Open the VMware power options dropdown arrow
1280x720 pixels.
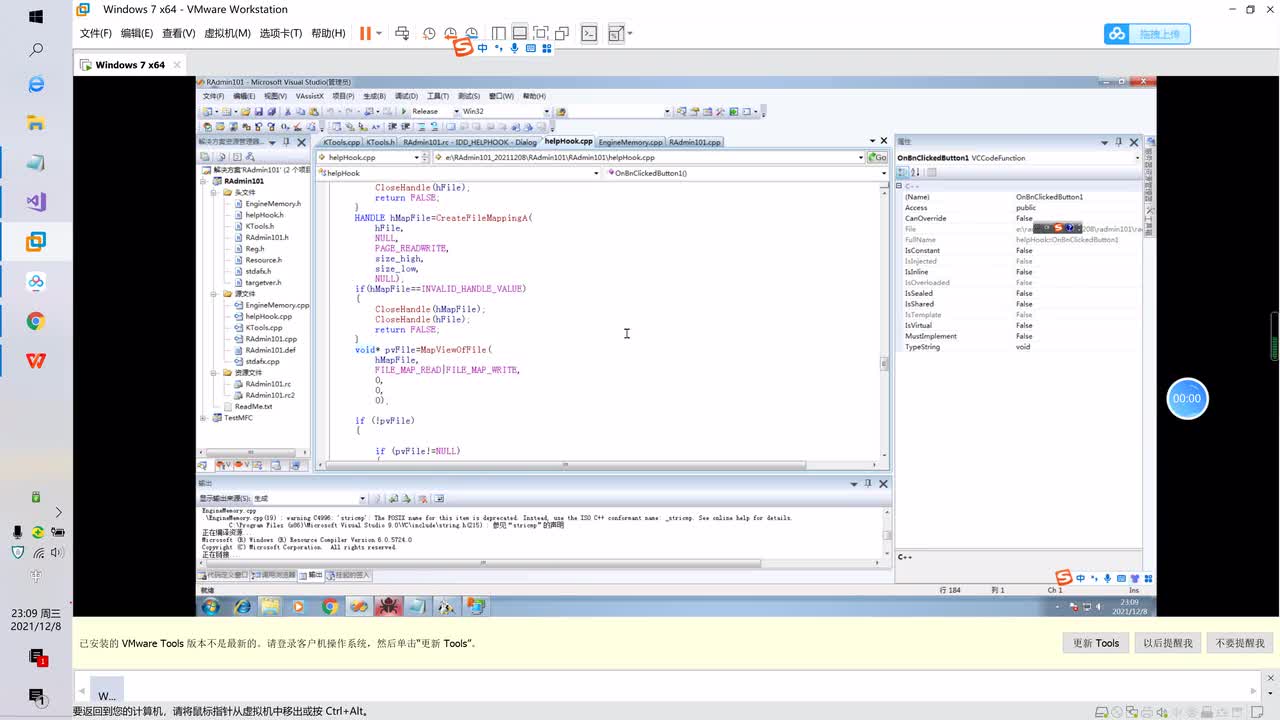(x=379, y=33)
